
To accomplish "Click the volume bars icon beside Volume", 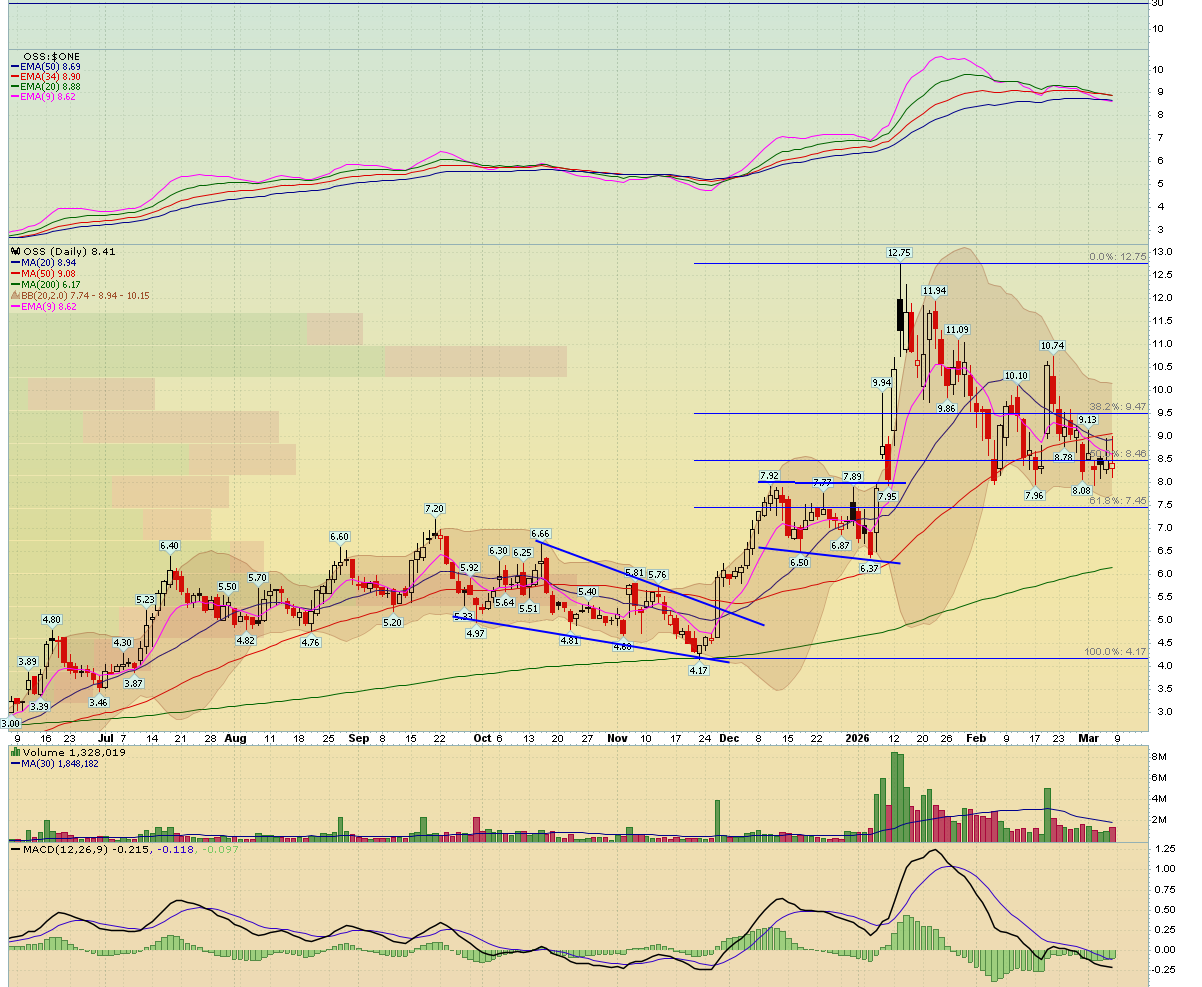I will click(x=14, y=750).
